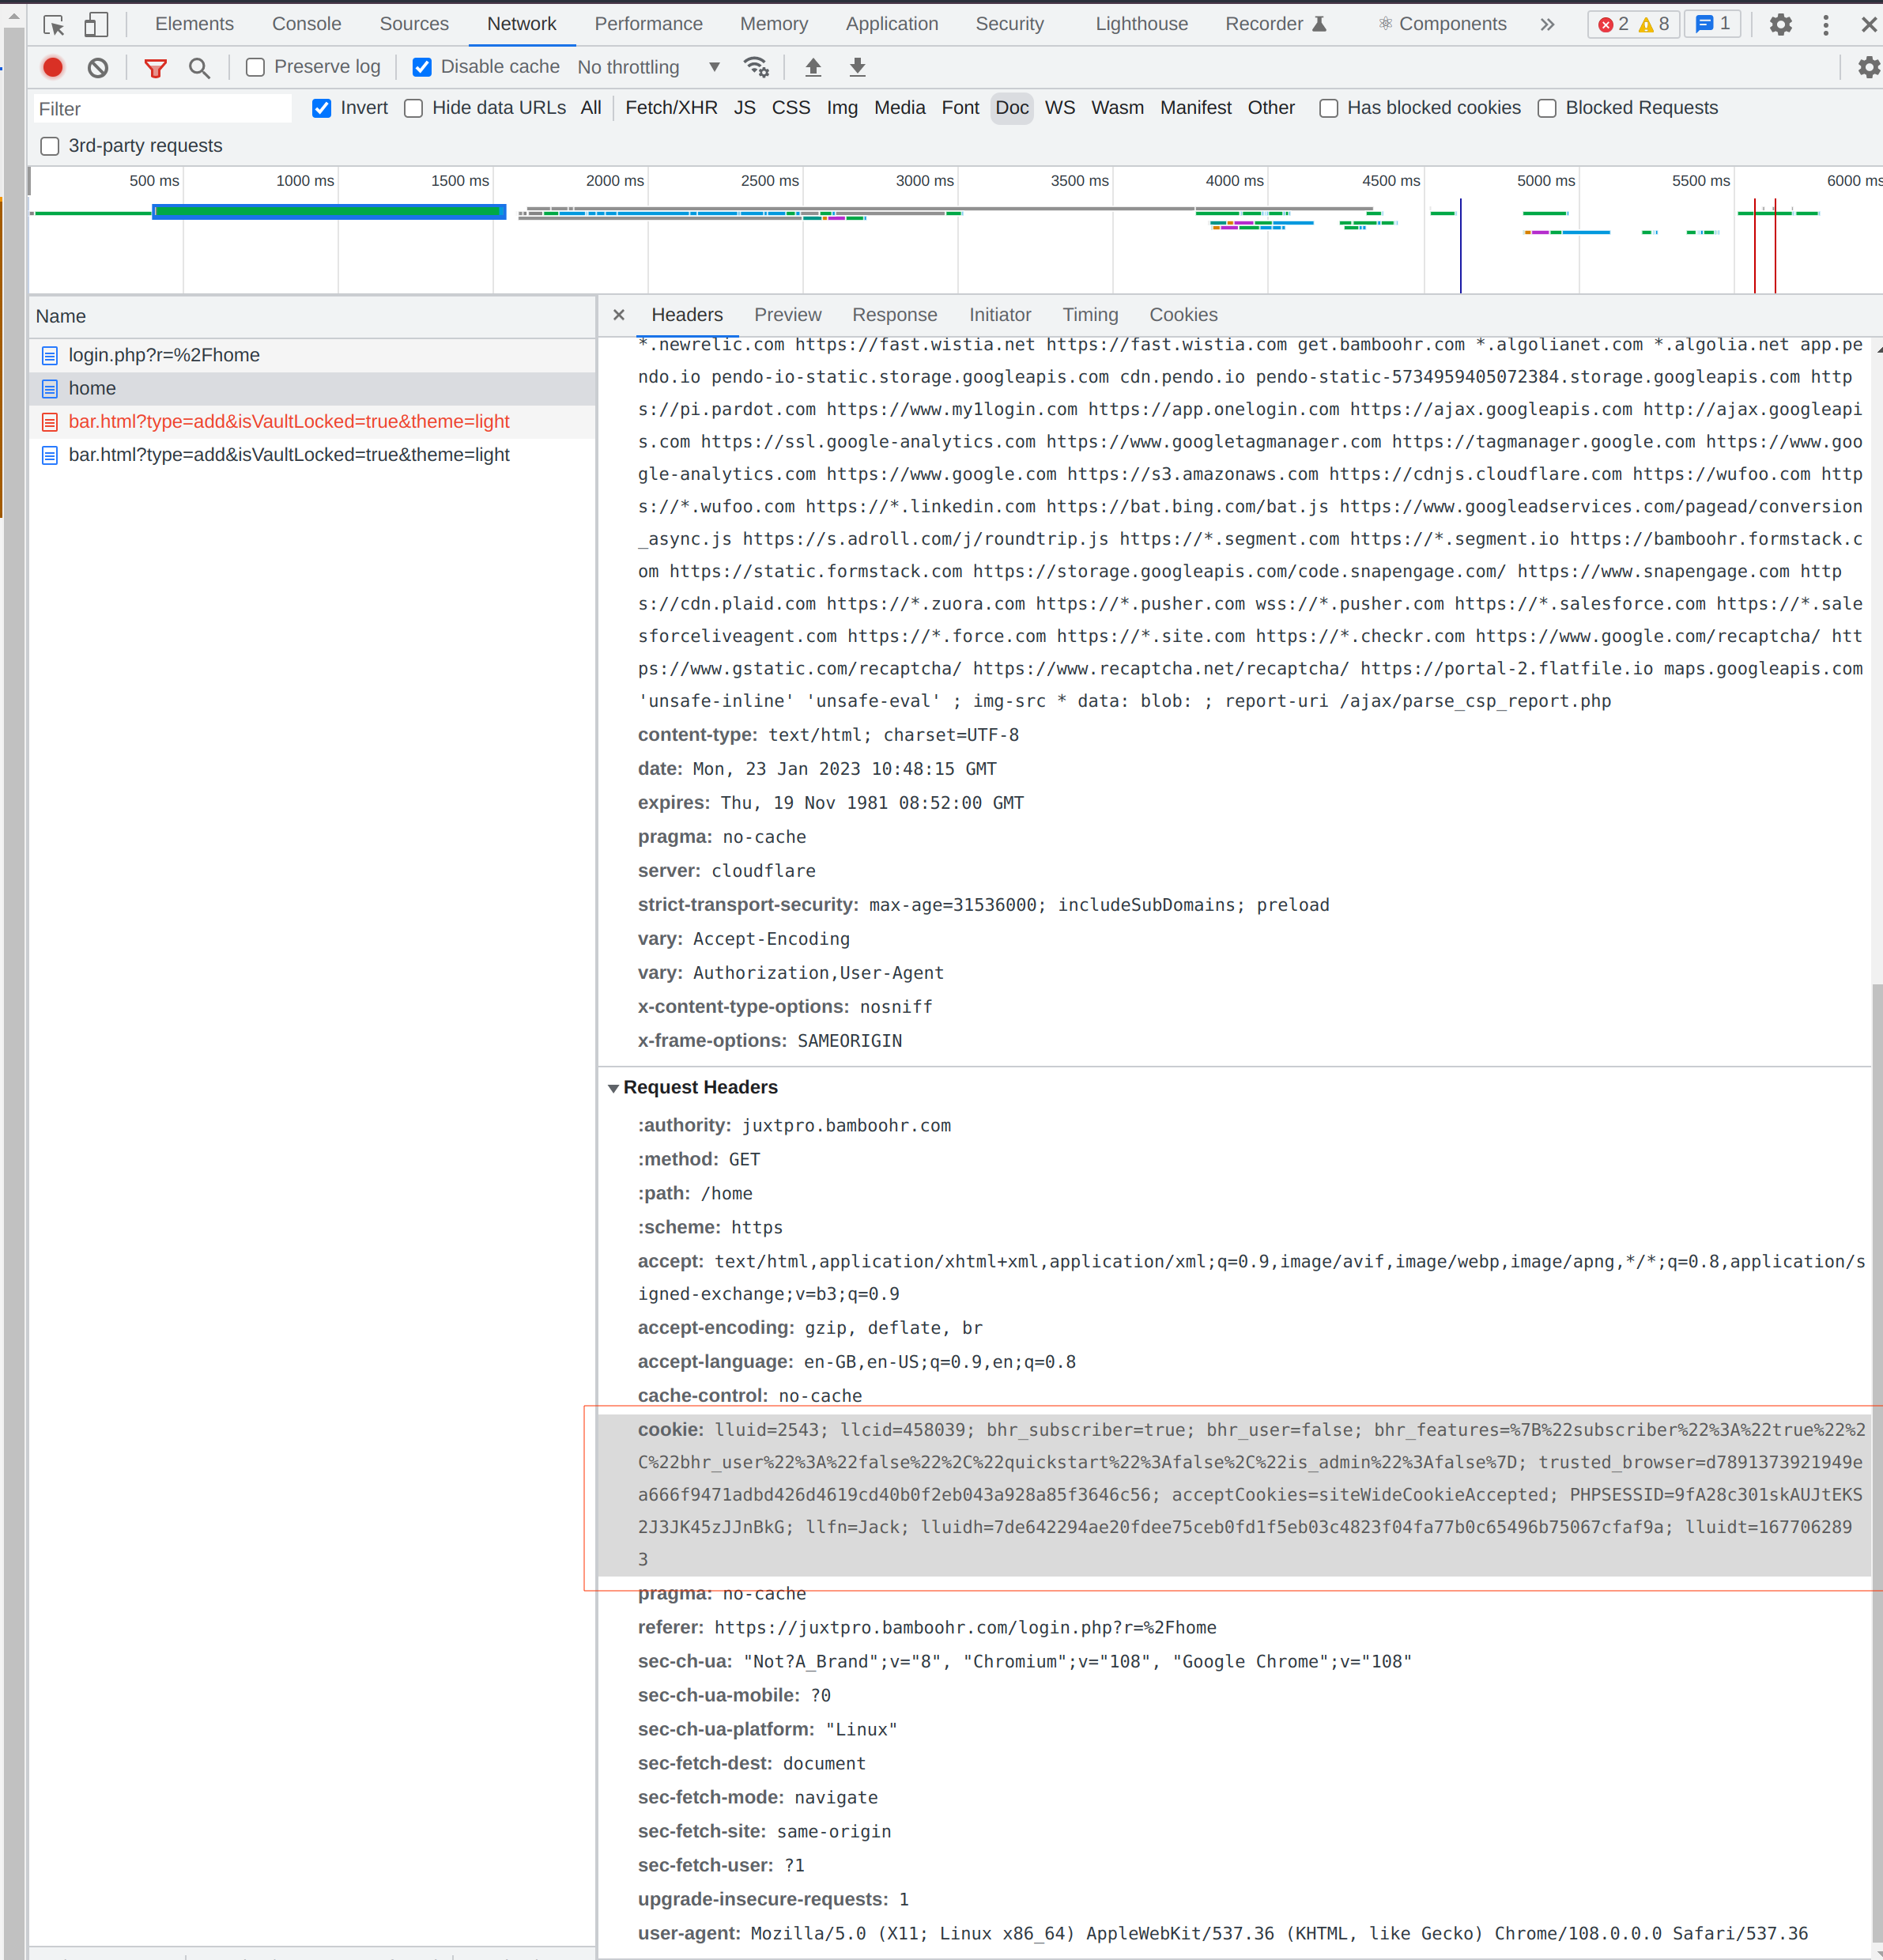Import HAR file via upload arrow
This screenshot has width=1883, height=1960.
[813, 67]
